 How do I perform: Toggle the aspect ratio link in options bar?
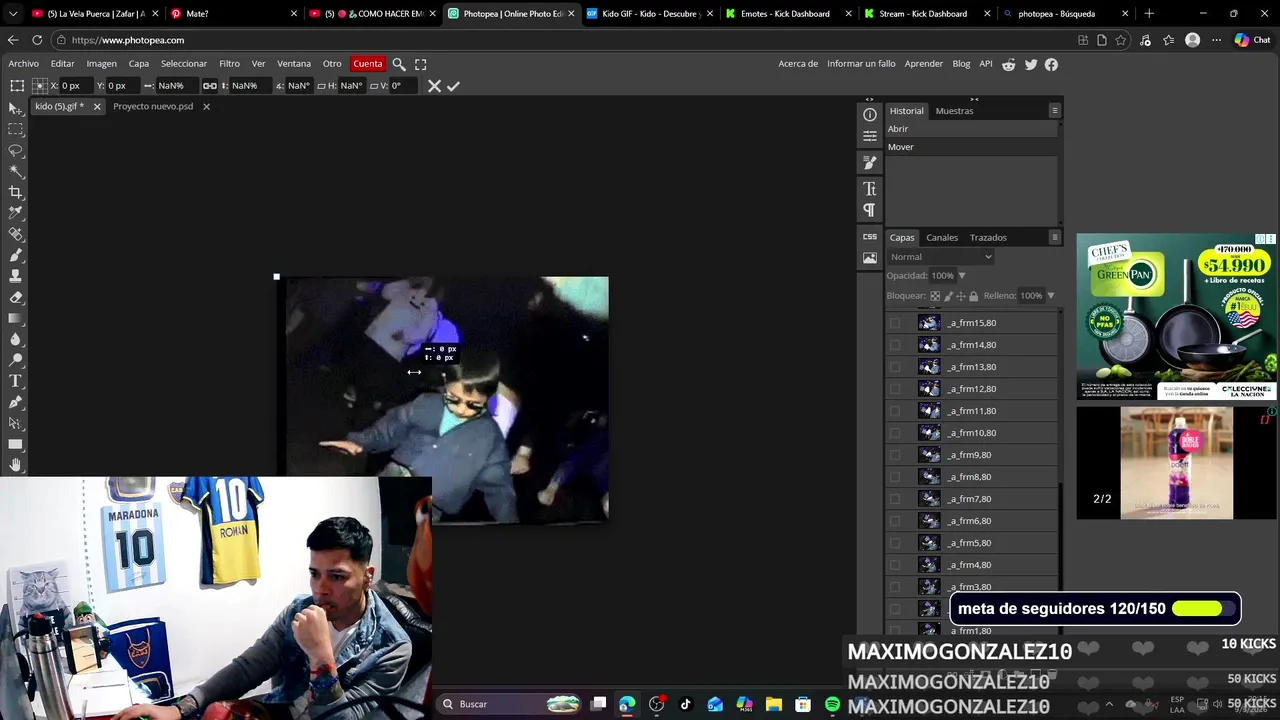[210, 86]
